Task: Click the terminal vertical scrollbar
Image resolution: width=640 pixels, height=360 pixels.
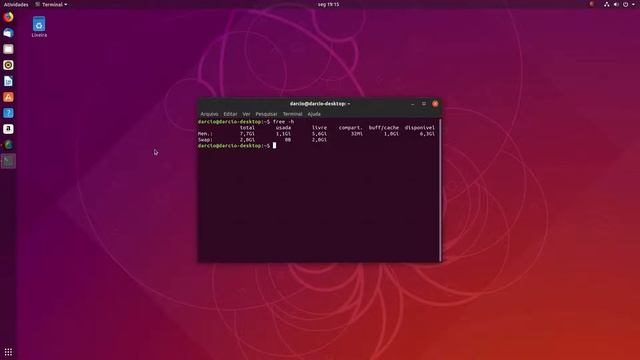Action: 440,190
